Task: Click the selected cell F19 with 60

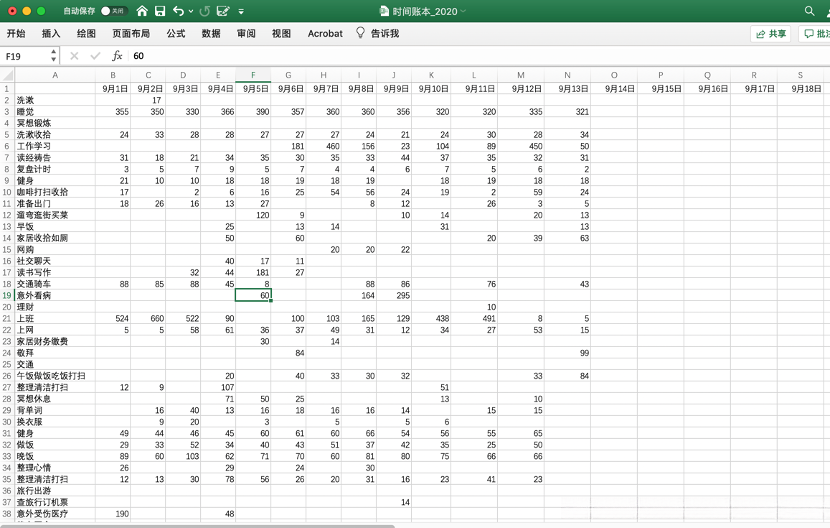Action: click(253, 296)
